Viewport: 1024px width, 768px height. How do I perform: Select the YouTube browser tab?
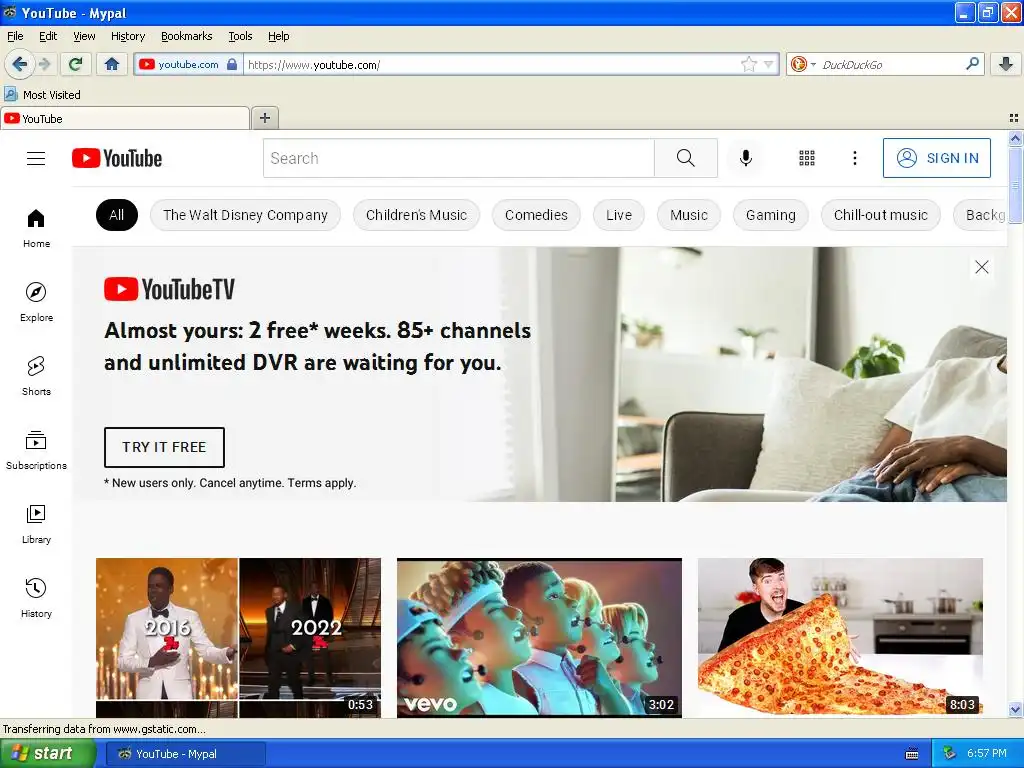pyautogui.click(x=125, y=118)
